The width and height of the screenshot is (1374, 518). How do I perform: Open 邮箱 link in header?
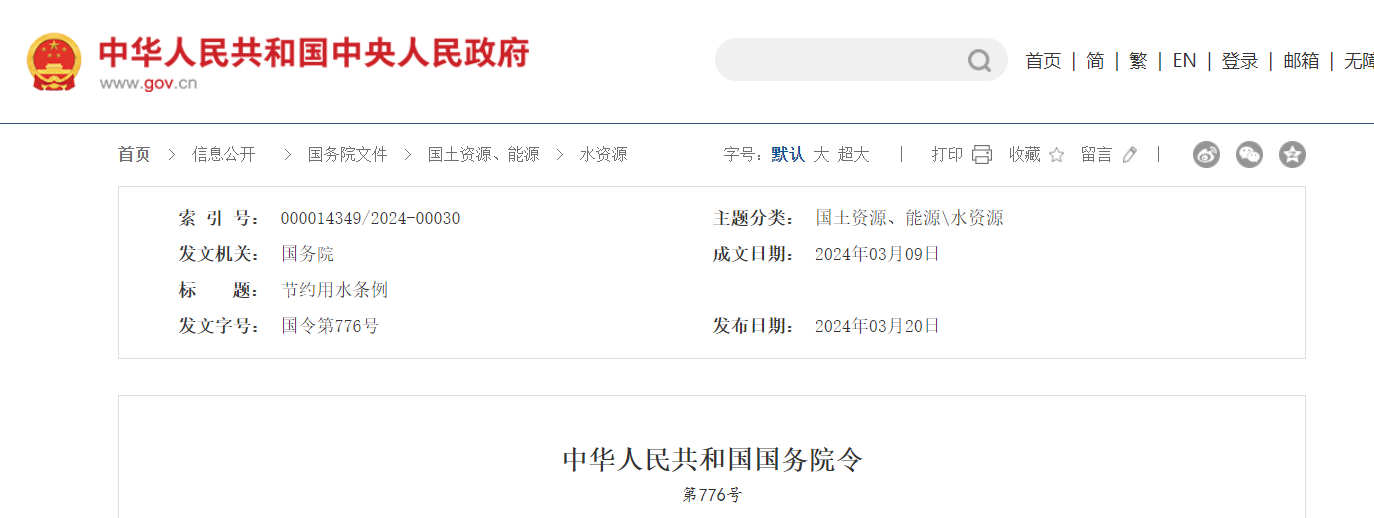(x=1301, y=61)
